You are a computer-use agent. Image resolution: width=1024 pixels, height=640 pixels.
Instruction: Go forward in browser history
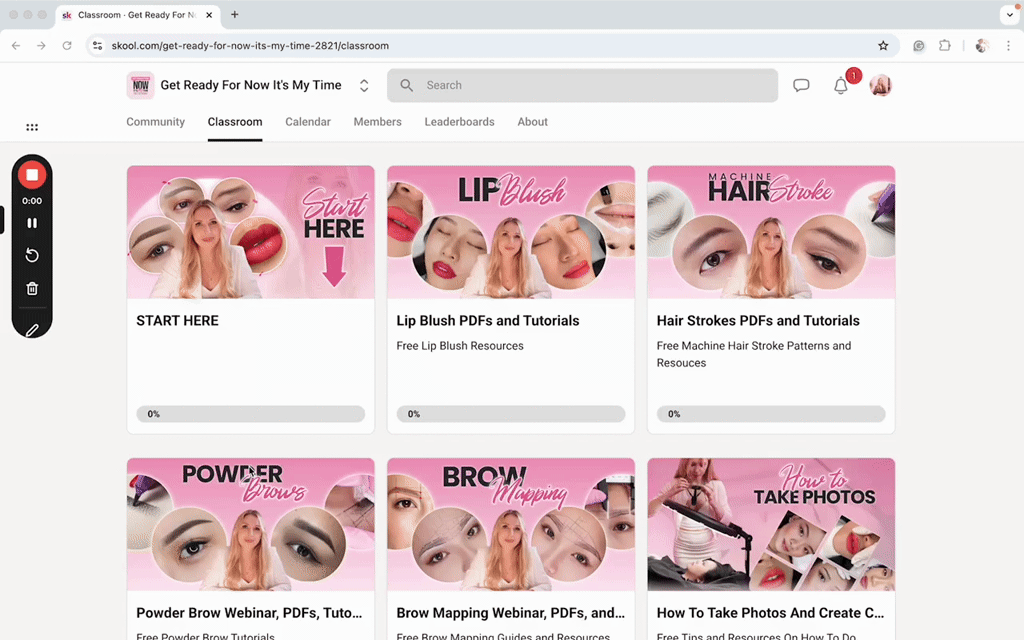[x=41, y=46]
